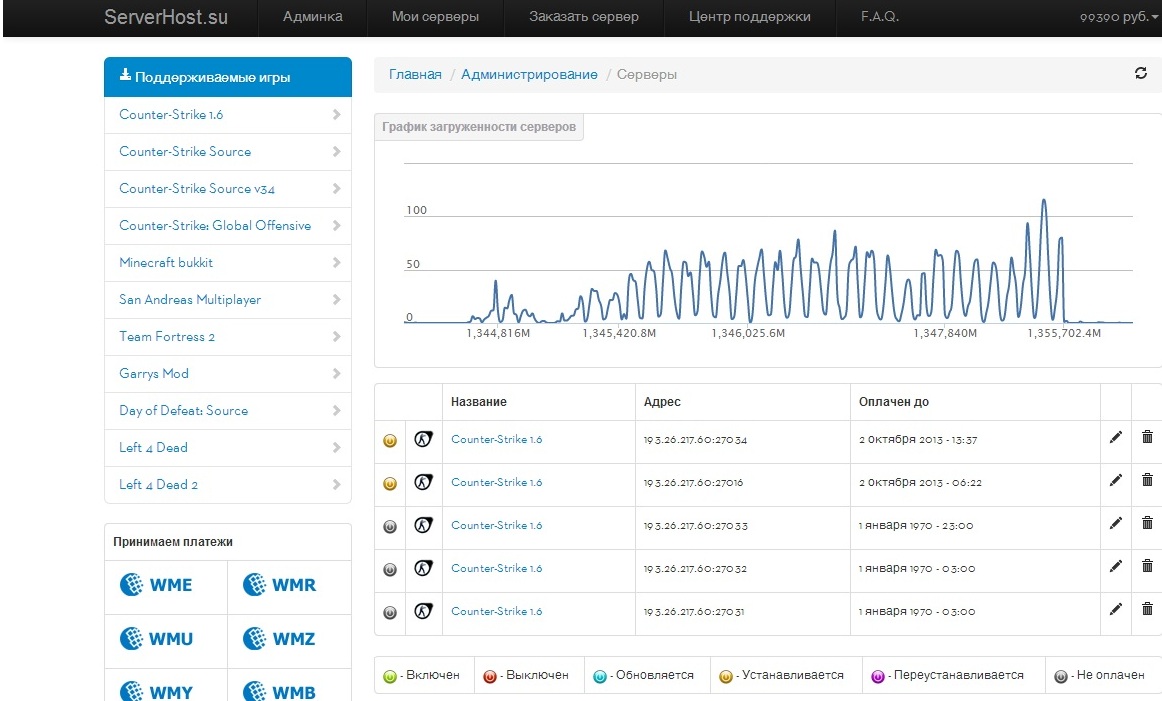Click status icon of server 193.26.217.60:27016
This screenshot has height=701, width=1162.
[x=390, y=484]
